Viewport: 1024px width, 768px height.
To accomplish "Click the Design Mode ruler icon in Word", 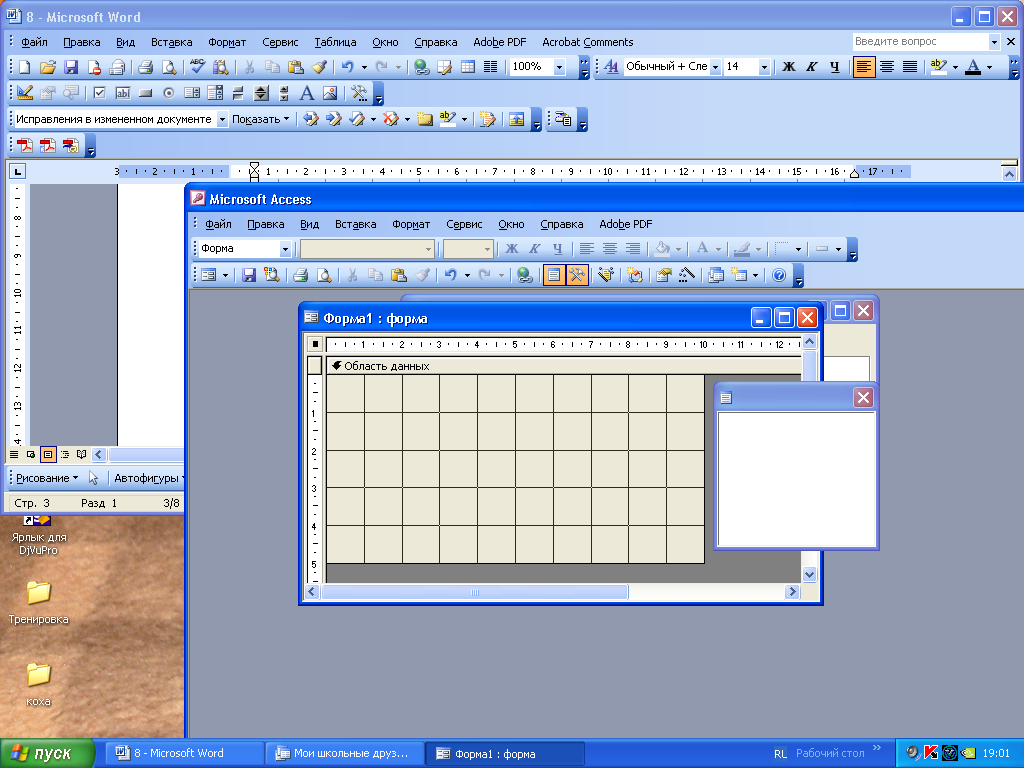I will click(25, 93).
